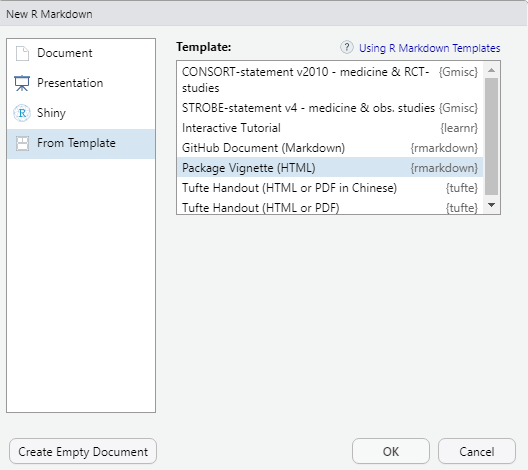Click the {learnr} package label
528x470 pixels.
coord(459,128)
